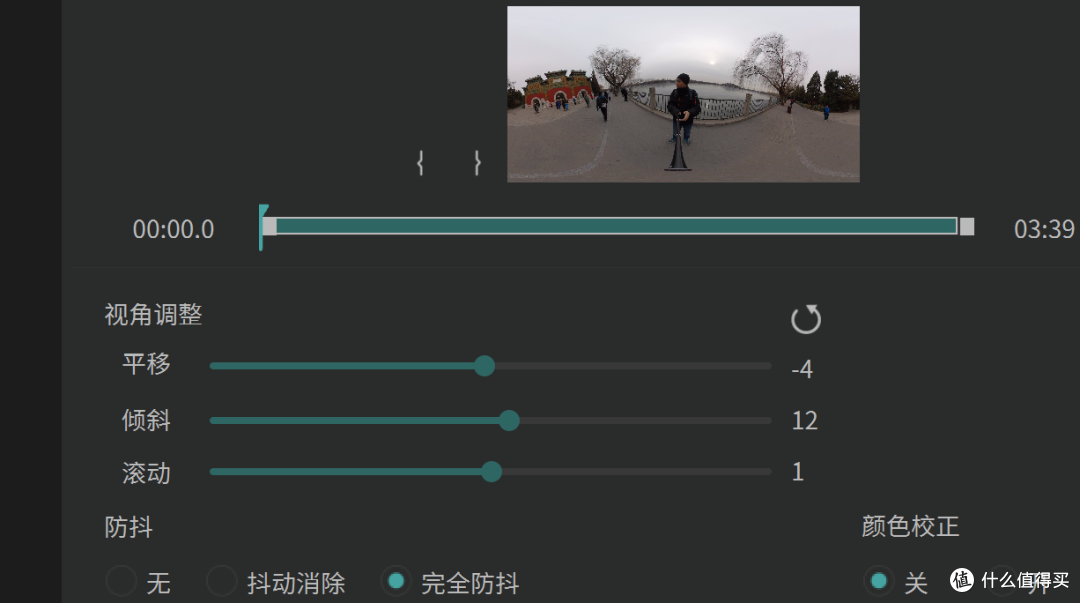
Task: Click the 滚动 label
Action: click(x=146, y=473)
